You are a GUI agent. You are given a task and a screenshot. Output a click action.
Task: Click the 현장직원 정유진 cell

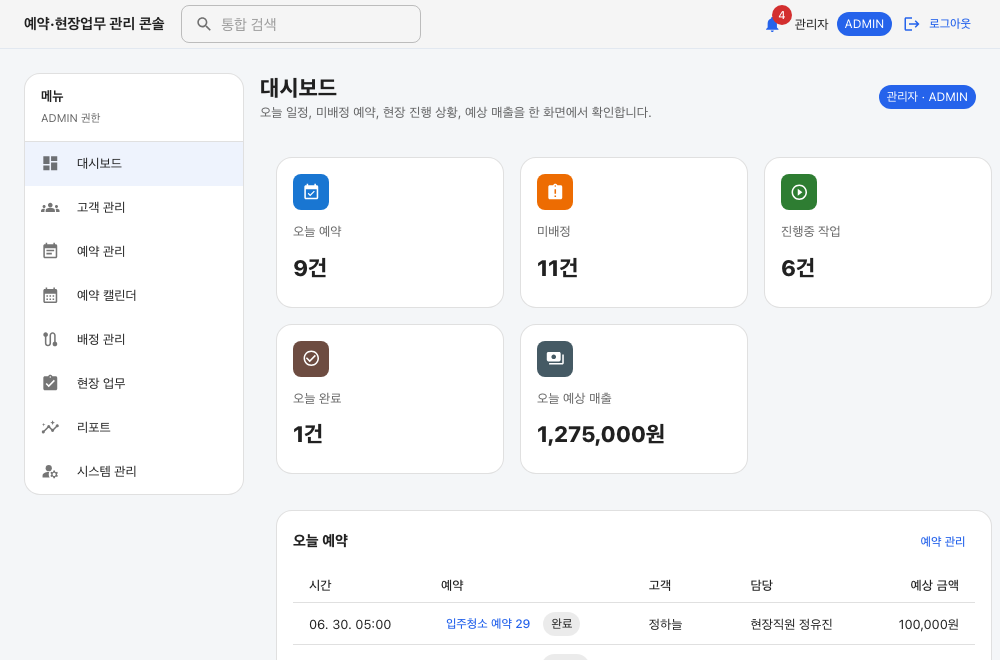click(791, 624)
